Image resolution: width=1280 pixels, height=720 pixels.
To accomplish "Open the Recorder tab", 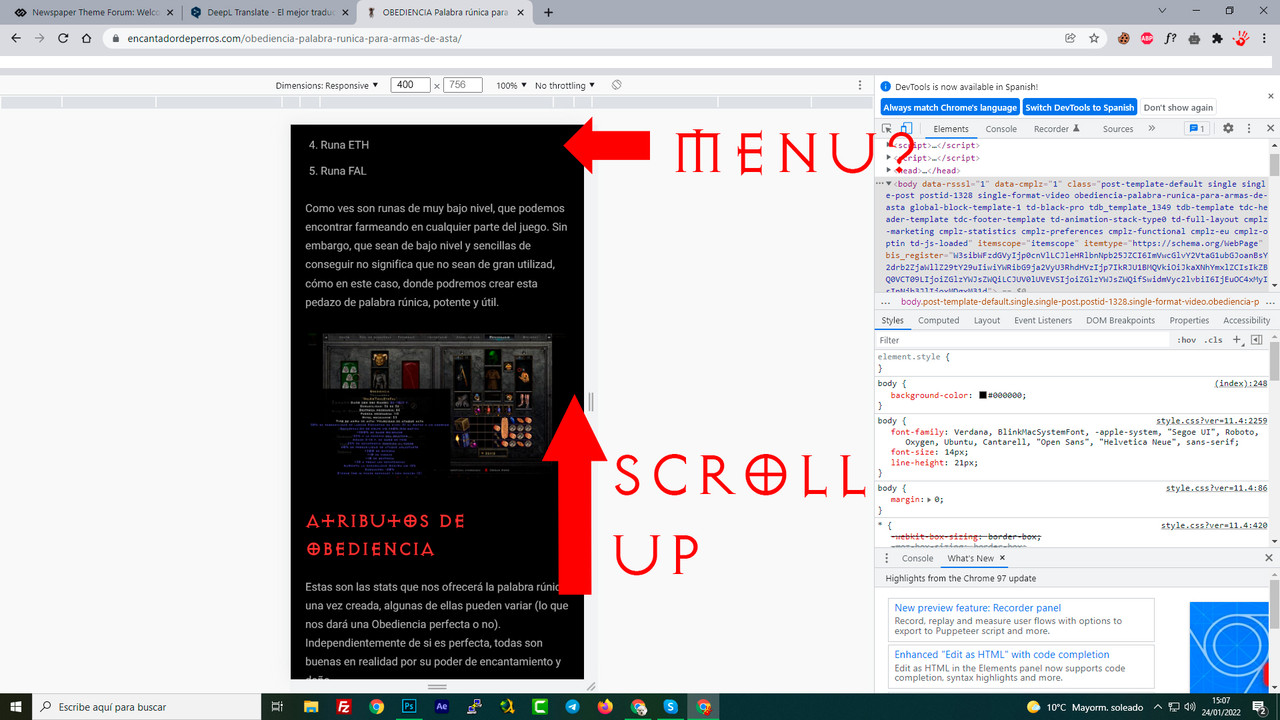I will [x=1057, y=129].
